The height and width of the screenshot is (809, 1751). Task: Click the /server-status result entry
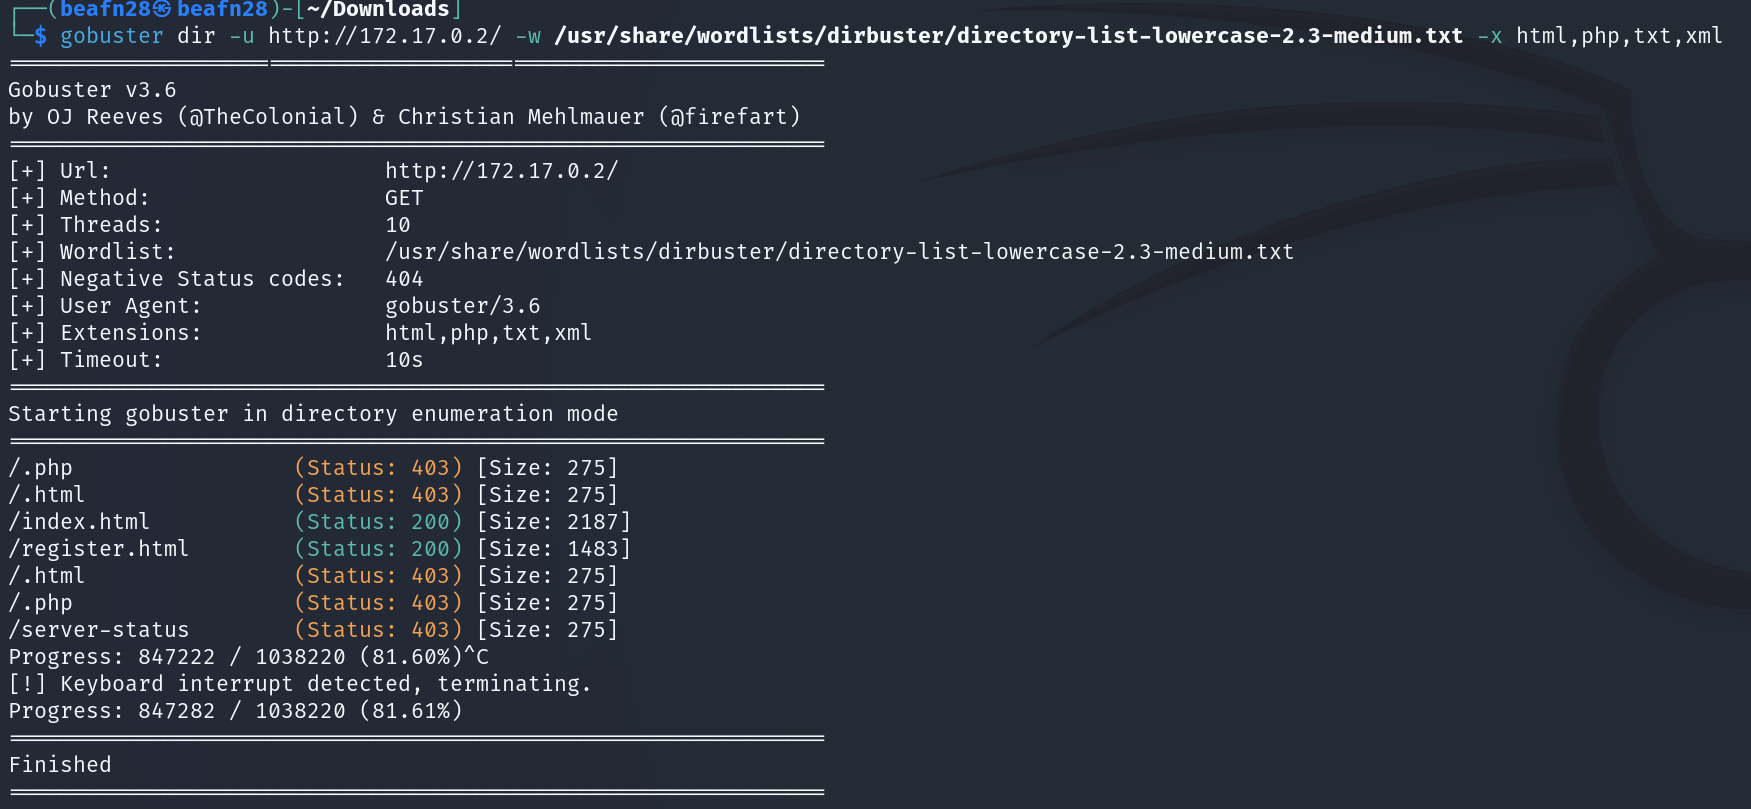pos(98,630)
